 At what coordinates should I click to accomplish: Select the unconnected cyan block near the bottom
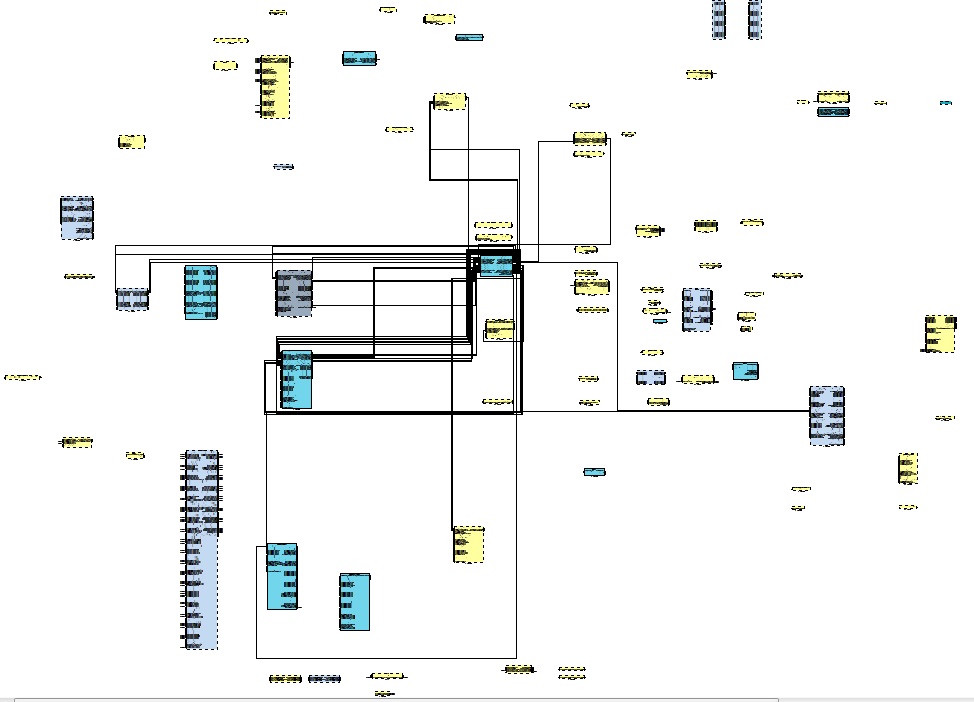click(354, 602)
